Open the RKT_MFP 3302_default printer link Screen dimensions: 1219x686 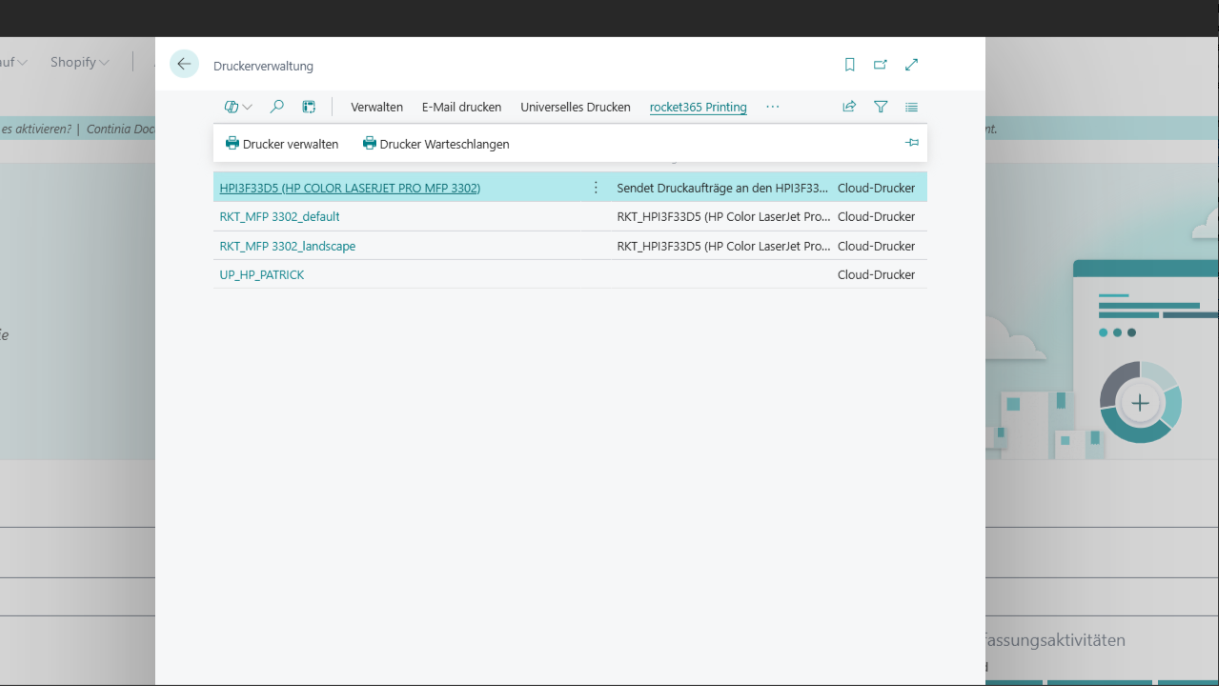click(280, 217)
